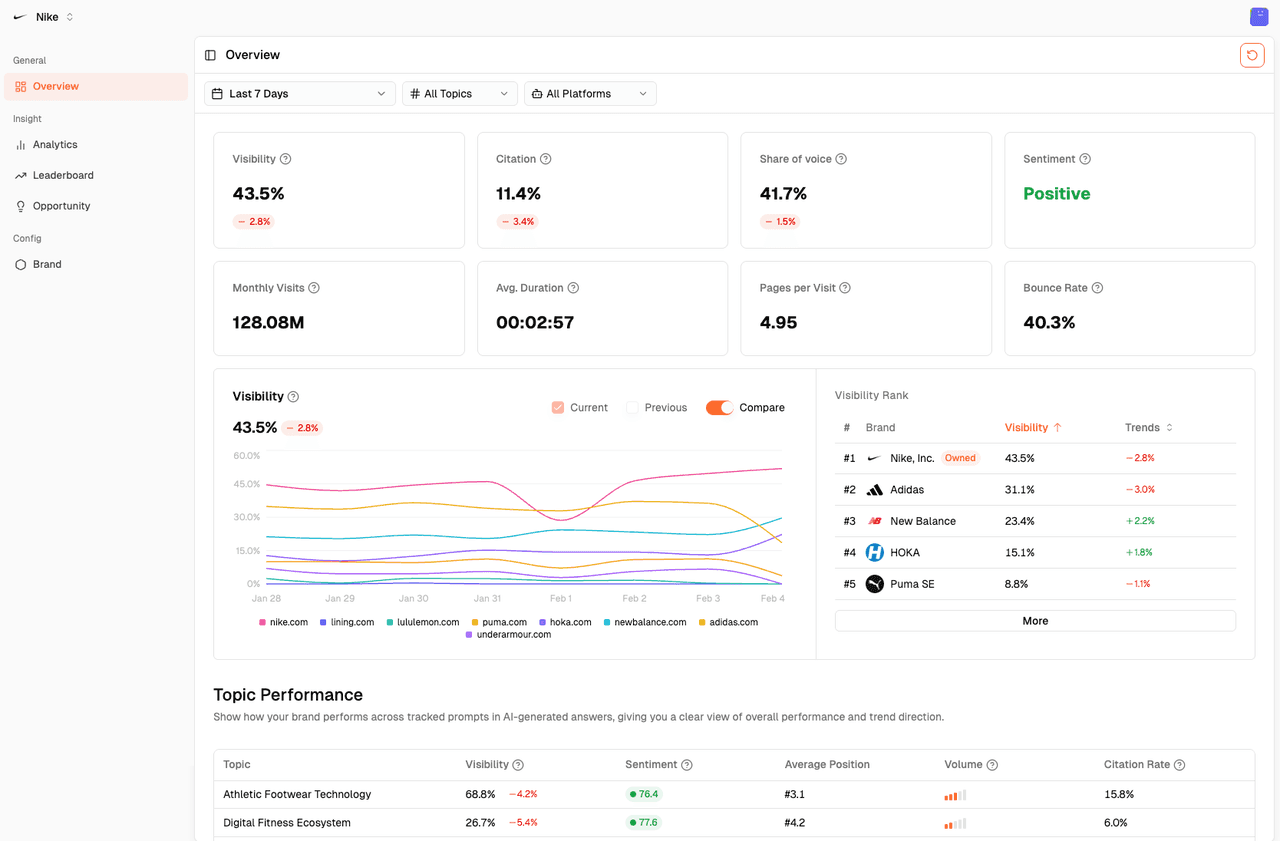Screen dimensions: 1280x841
Task: Select Overview in the sidebar
Action: click(x=96, y=87)
